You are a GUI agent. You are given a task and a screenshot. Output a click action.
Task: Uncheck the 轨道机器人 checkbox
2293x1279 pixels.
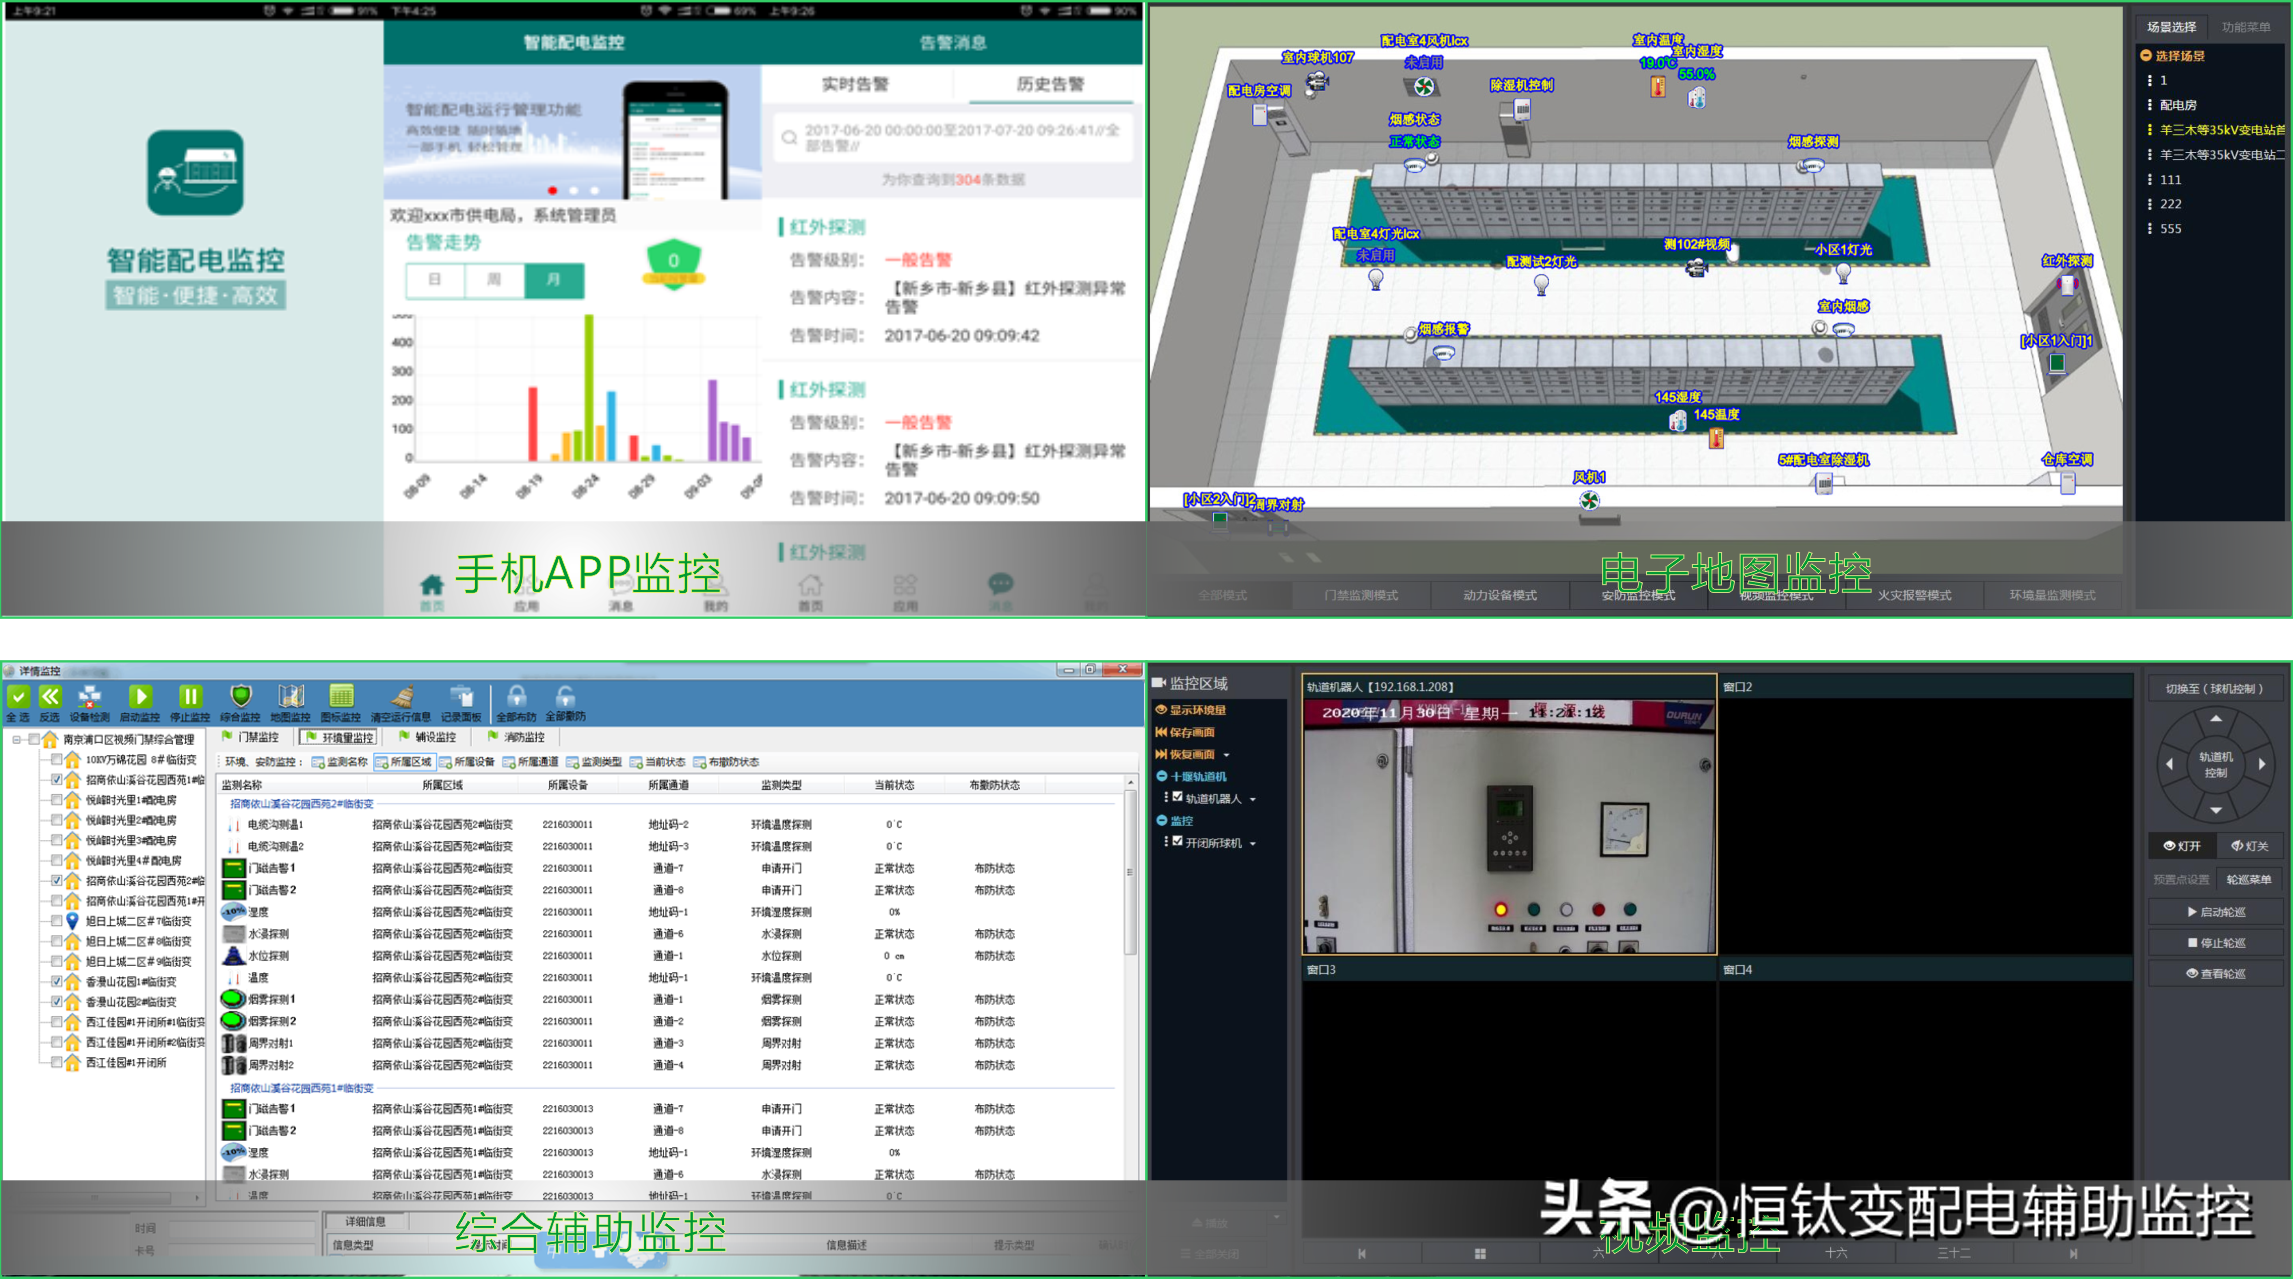coord(1177,797)
